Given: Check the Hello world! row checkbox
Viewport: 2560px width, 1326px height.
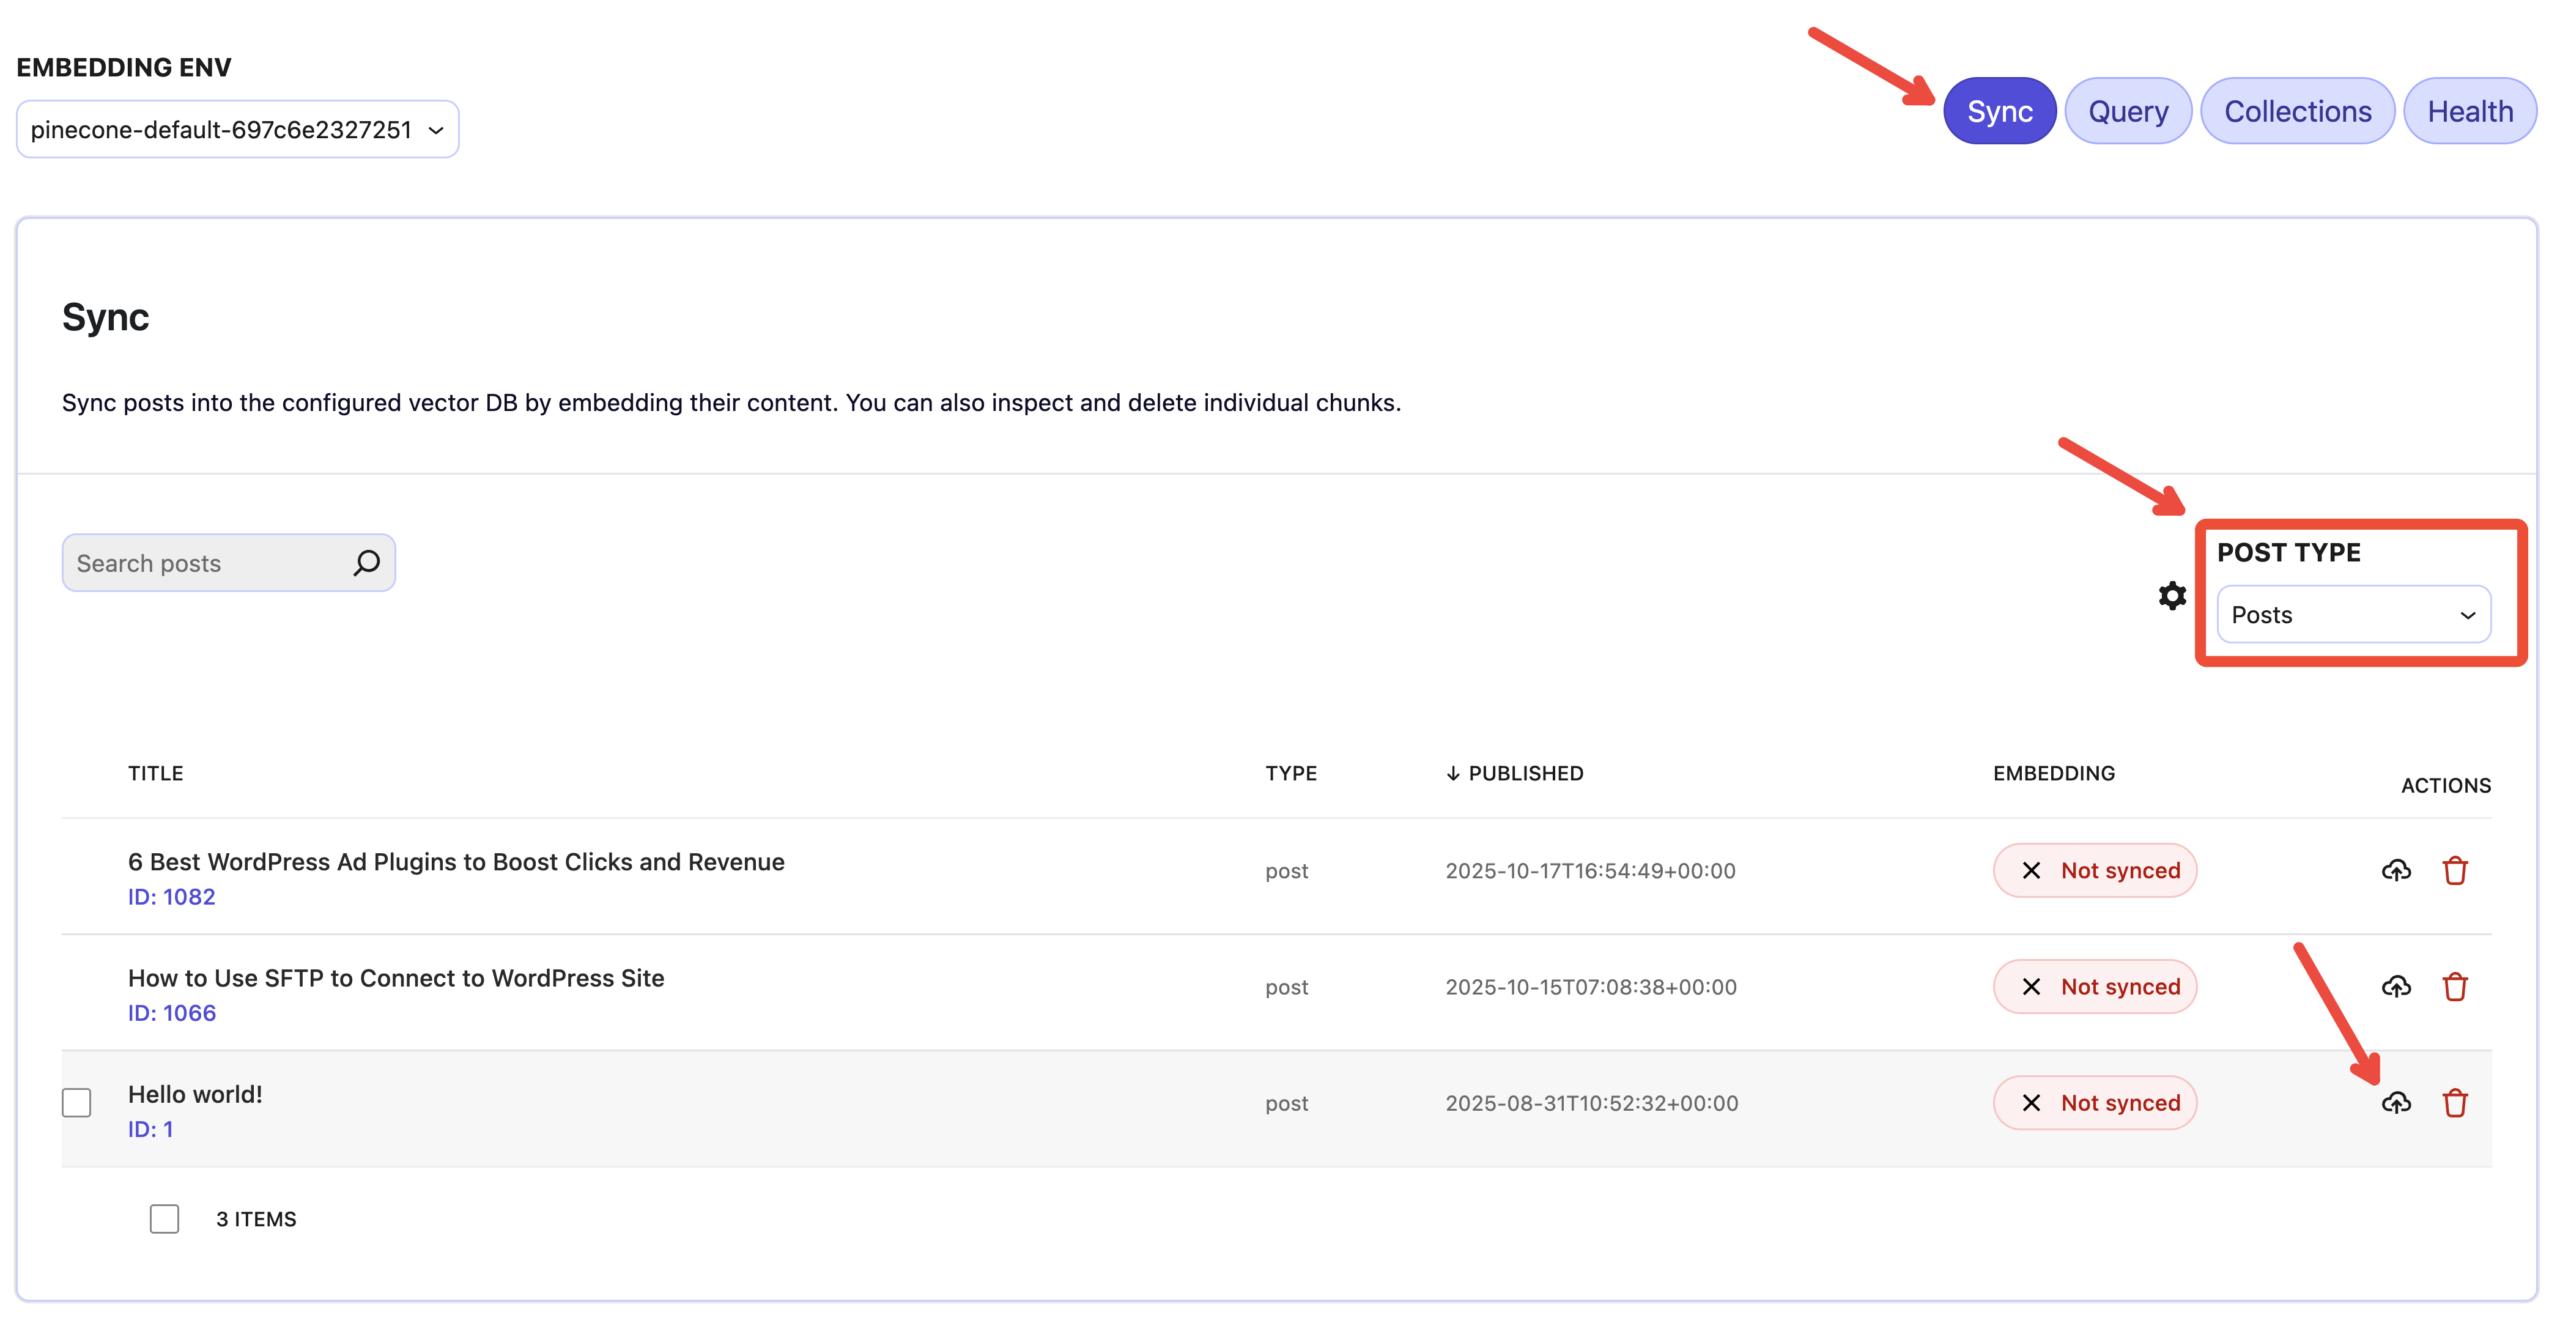Looking at the screenshot, I should pos(77,1103).
